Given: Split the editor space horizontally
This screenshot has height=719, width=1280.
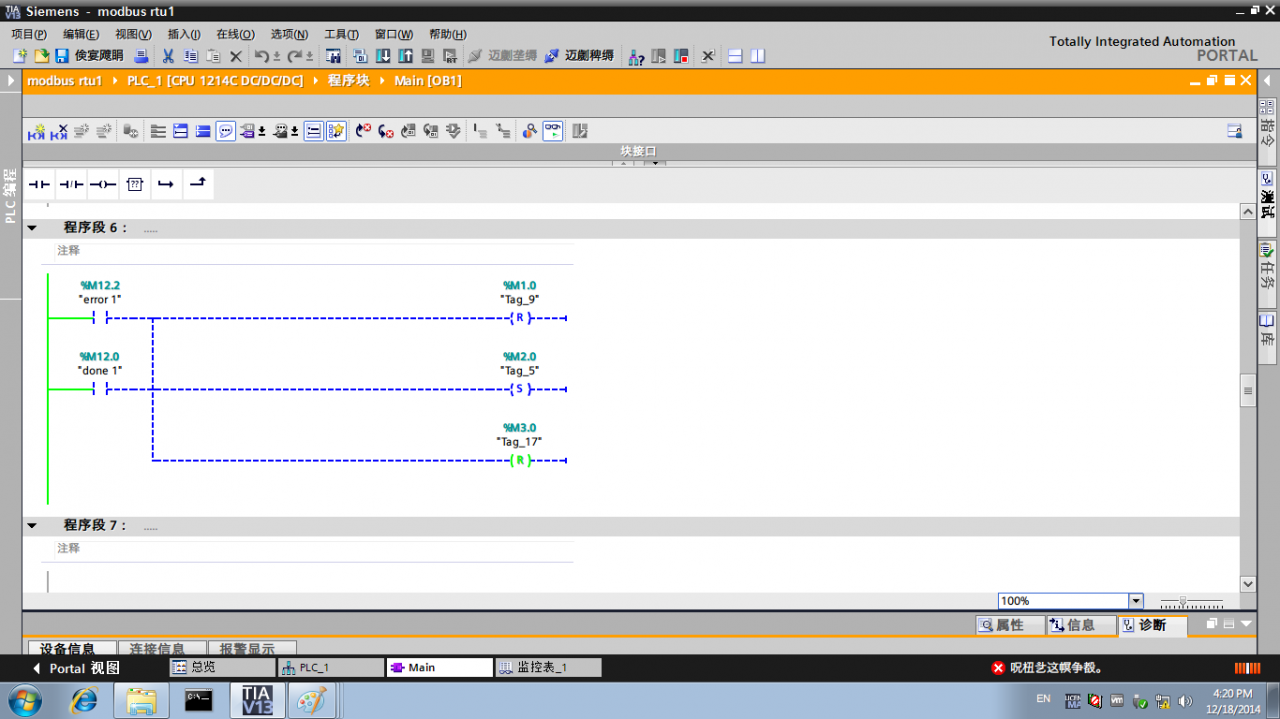Looking at the screenshot, I should coord(735,56).
